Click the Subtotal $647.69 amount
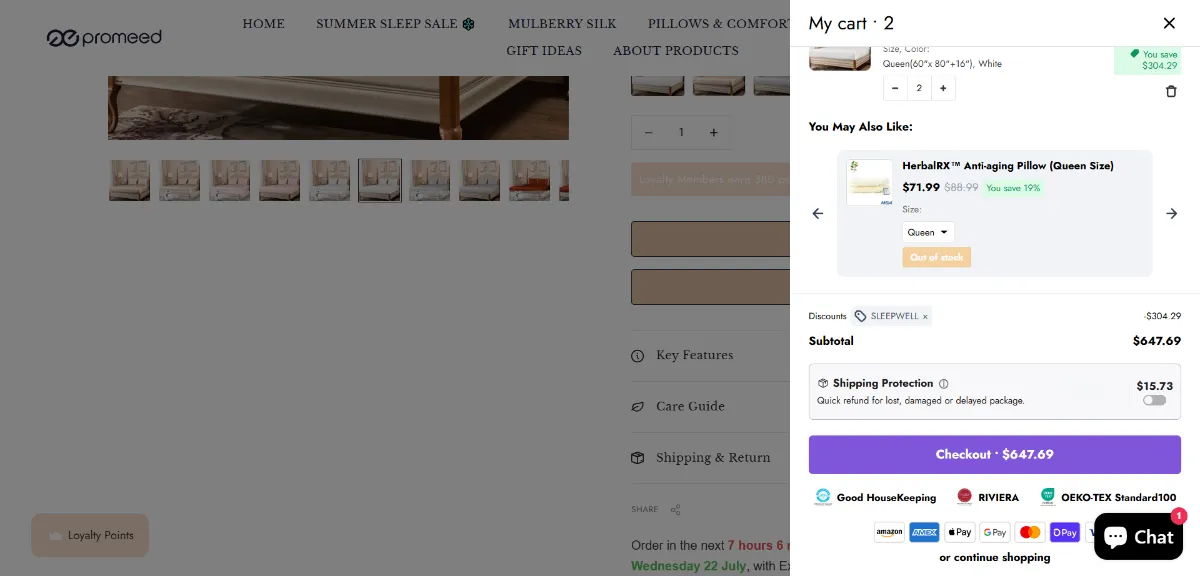 1157,341
